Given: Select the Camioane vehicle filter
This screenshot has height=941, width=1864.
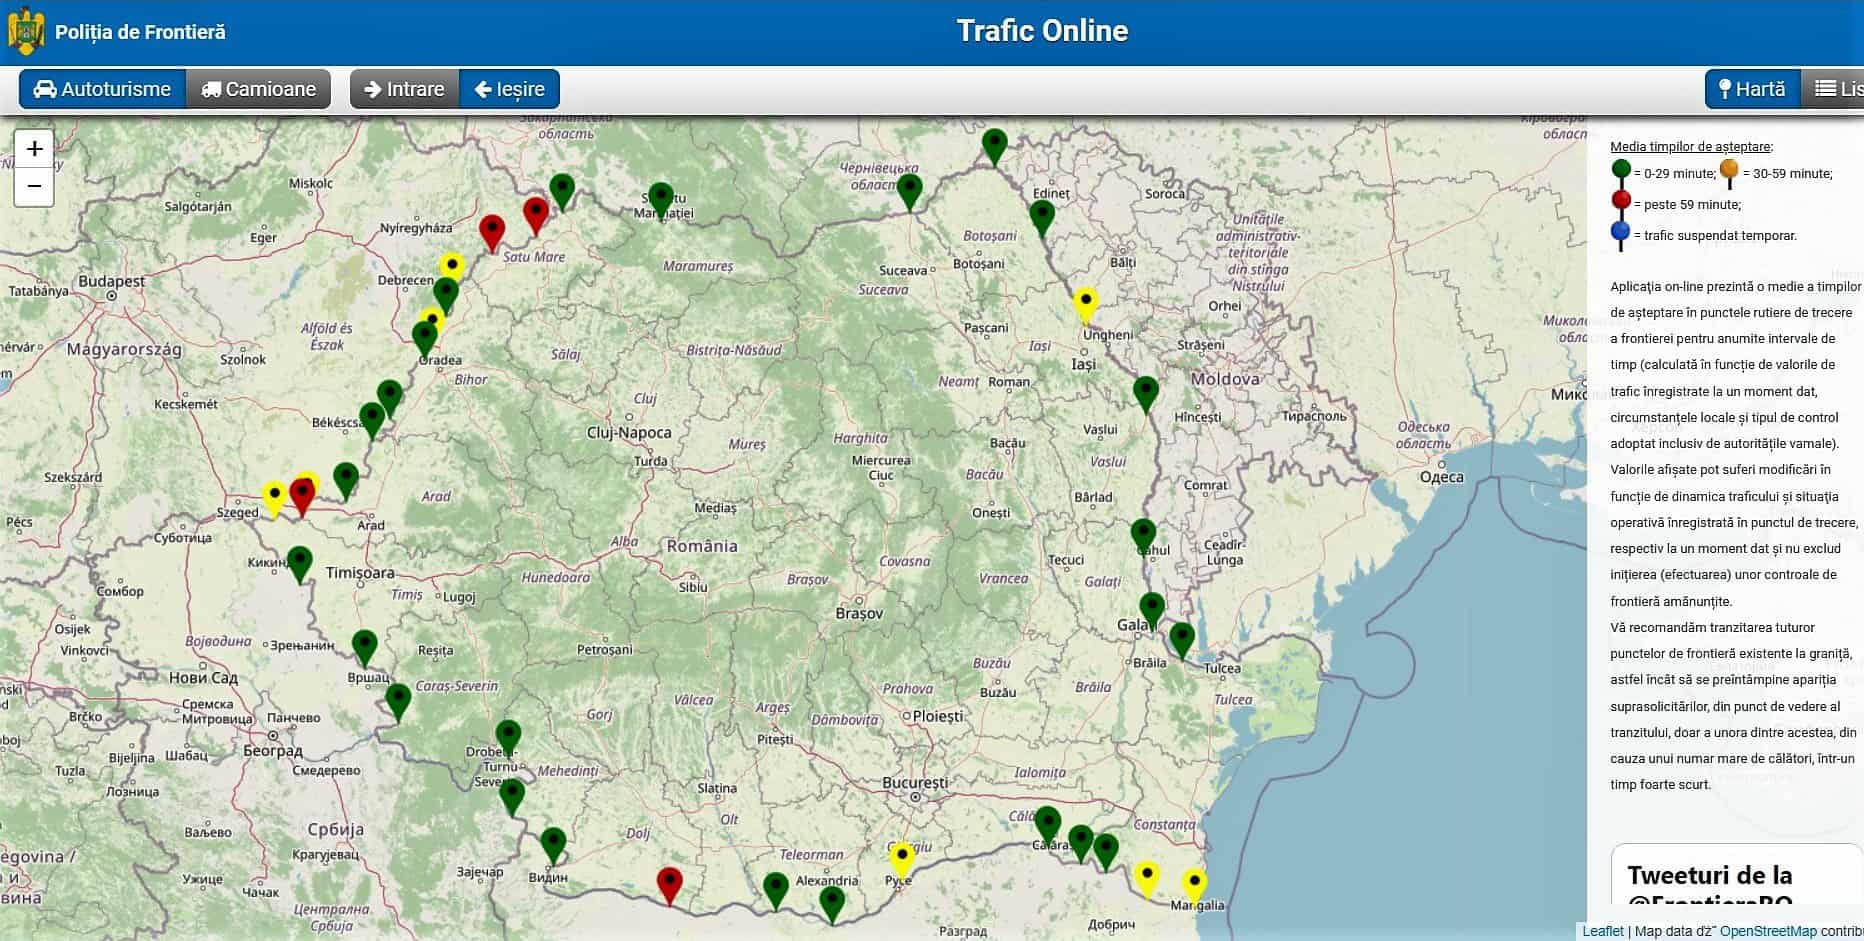Looking at the screenshot, I should click(258, 89).
